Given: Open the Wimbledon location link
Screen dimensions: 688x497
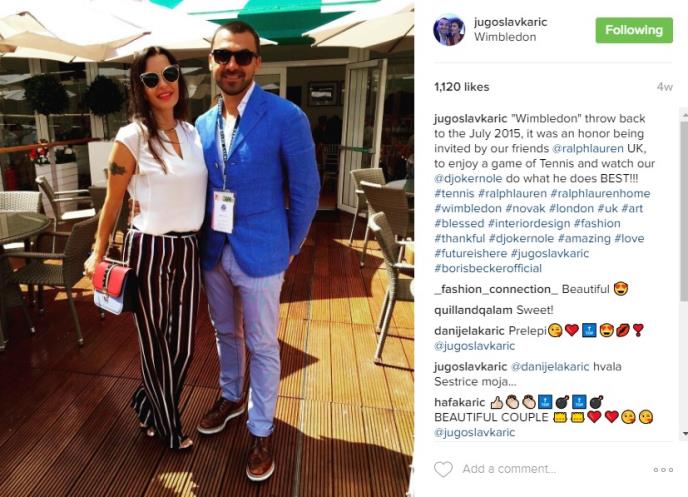Looking at the screenshot, I should point(505,37).
